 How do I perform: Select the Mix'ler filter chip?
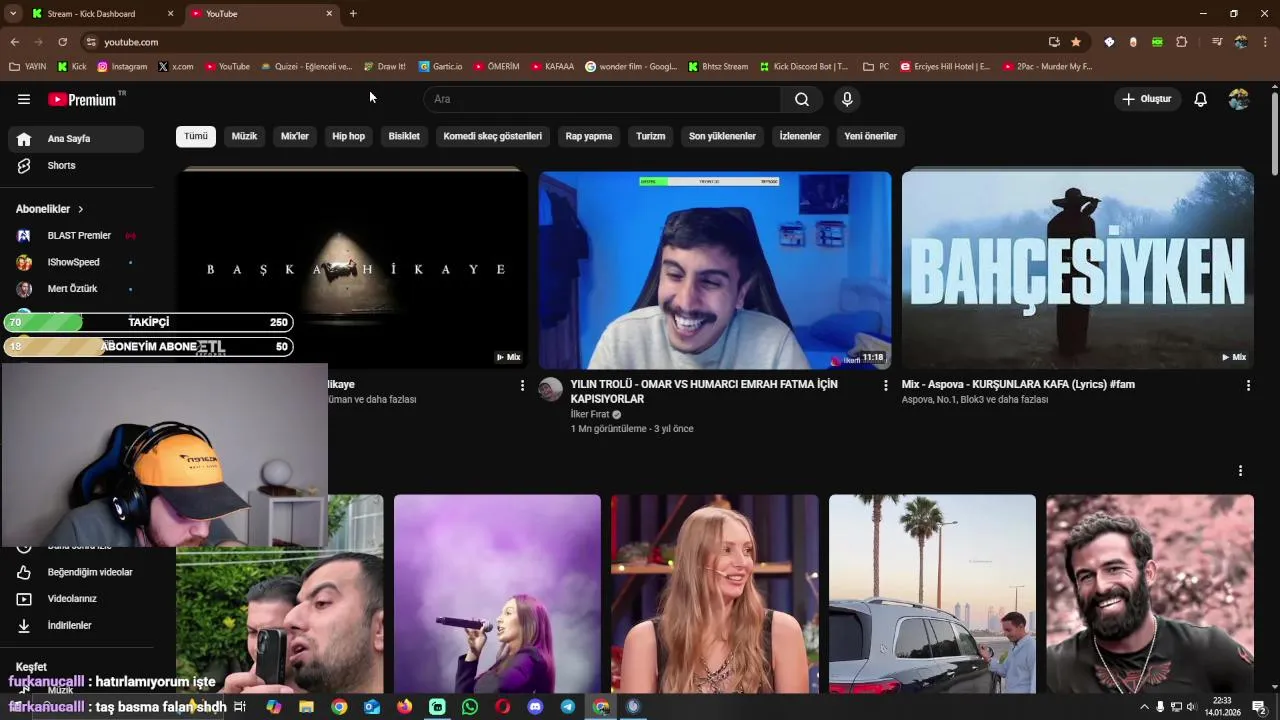coord(295,136)
